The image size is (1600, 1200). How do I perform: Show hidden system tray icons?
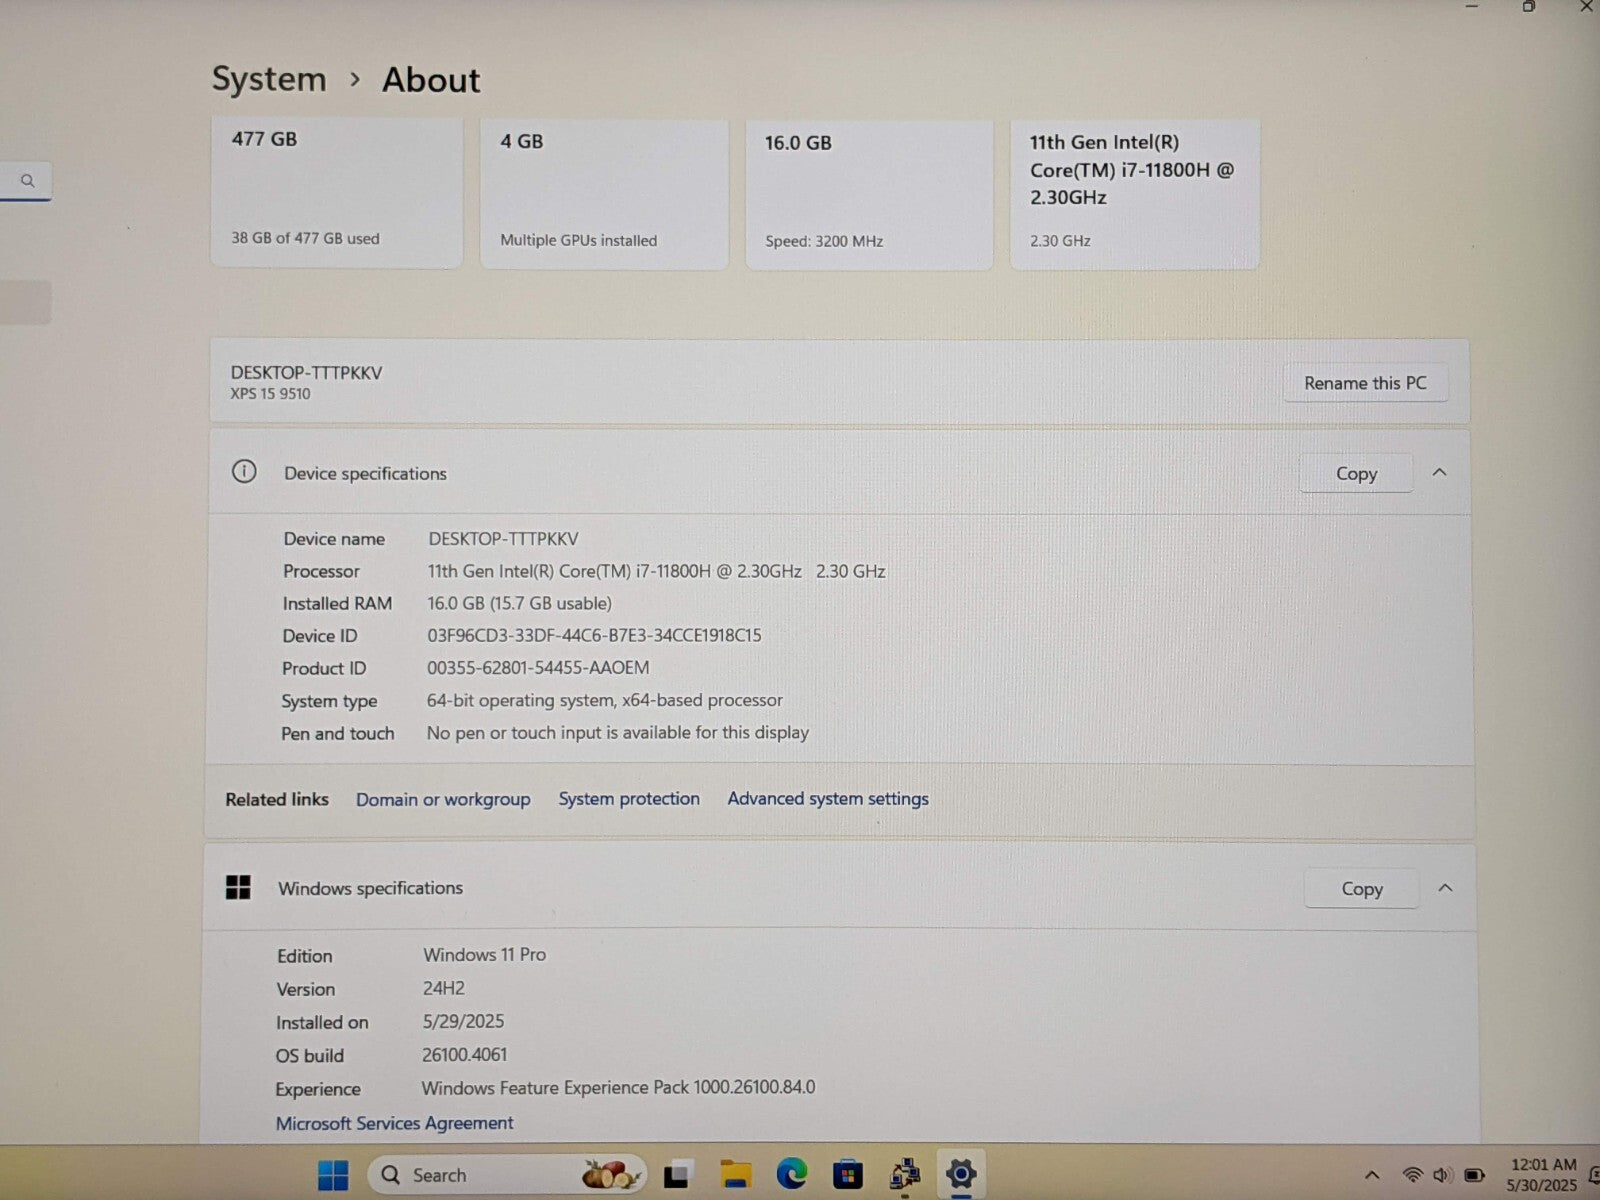pos(1372,1175)
